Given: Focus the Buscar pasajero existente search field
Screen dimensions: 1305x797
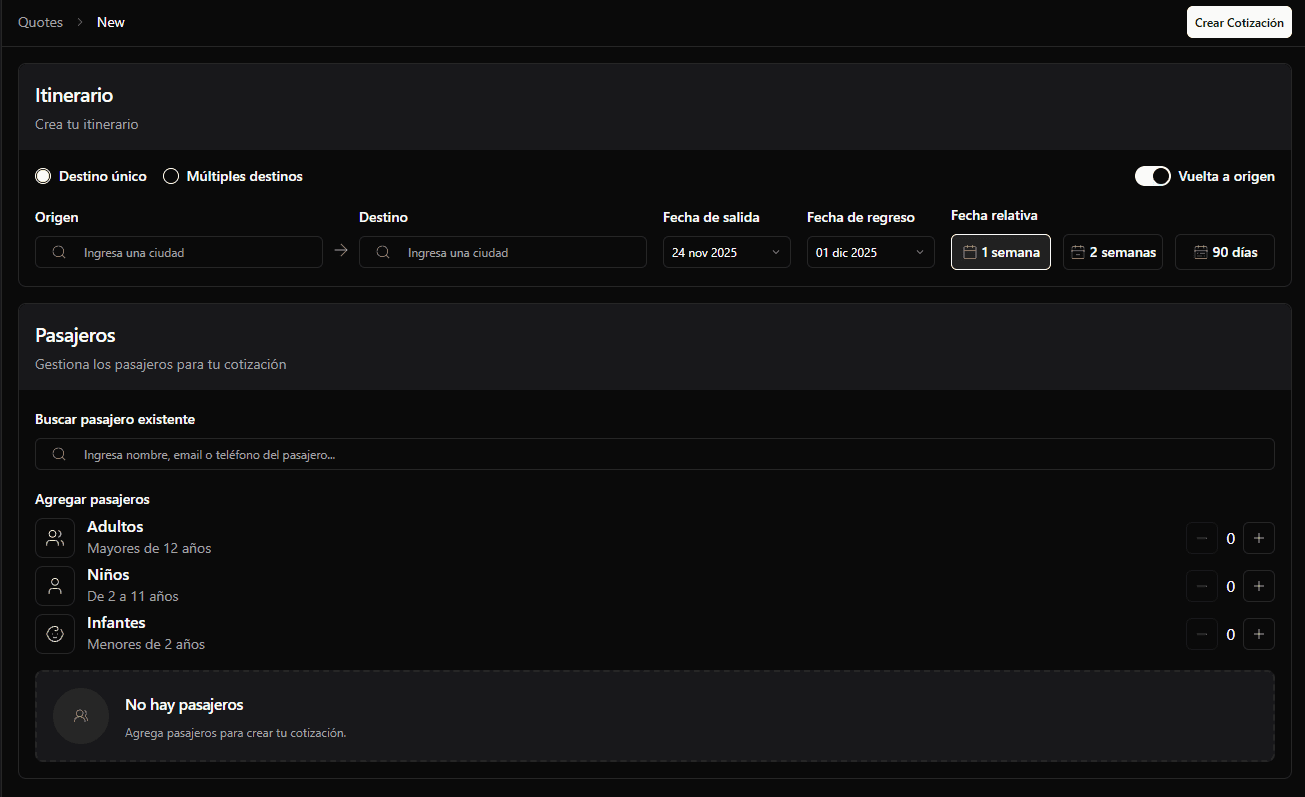Looking at the screenshot, I should (655, 454).
